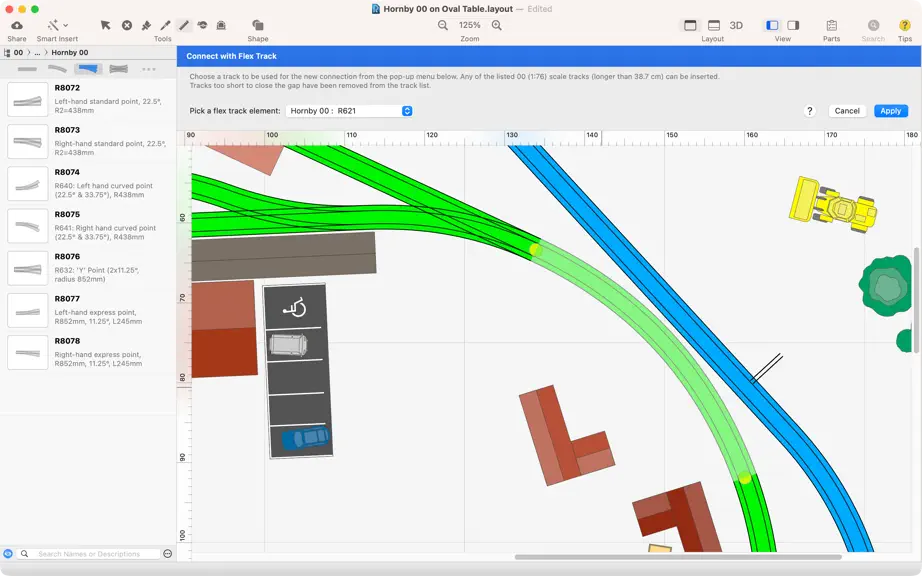The width and height of the screenshot is (922, 576).
Task: Open the Parts list
Action: coord(831,25)
